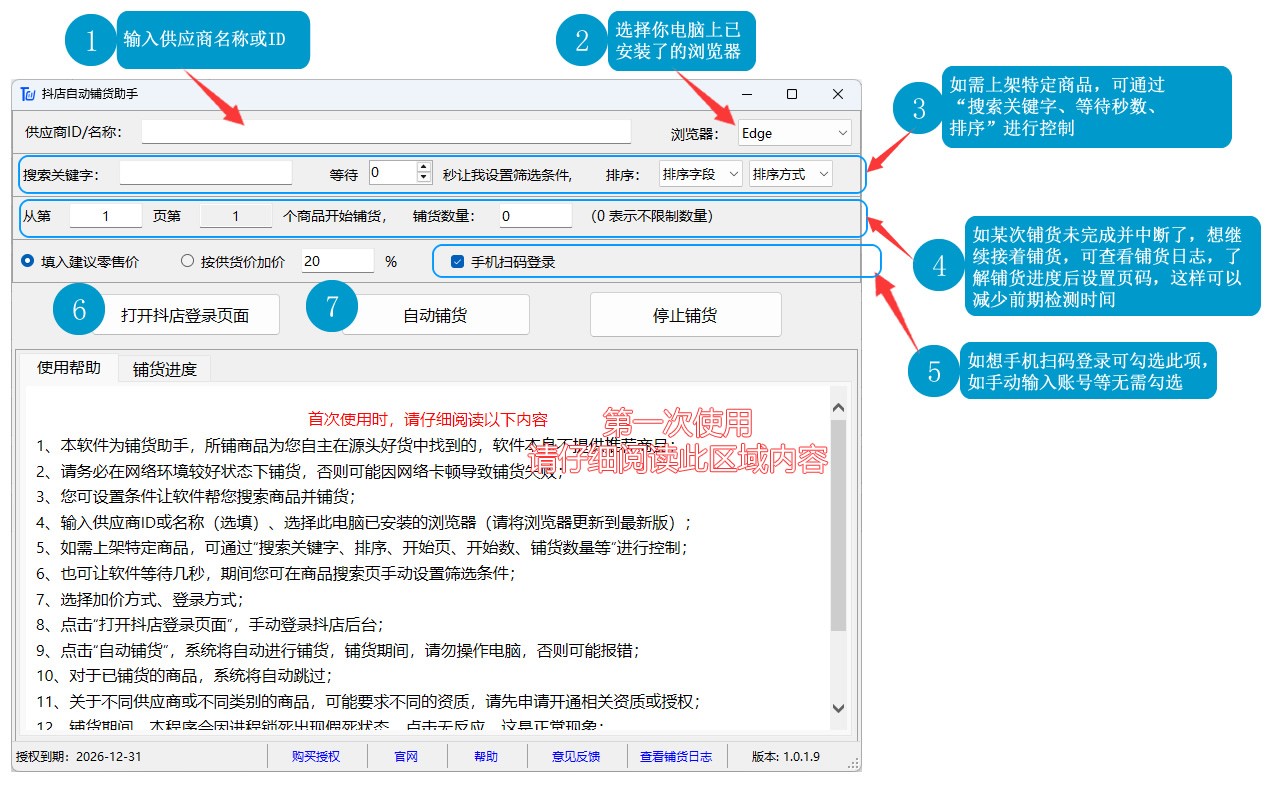Switch to the 使用帮助 tab
Screen dimensions: 1274x788
pos(70,367)
